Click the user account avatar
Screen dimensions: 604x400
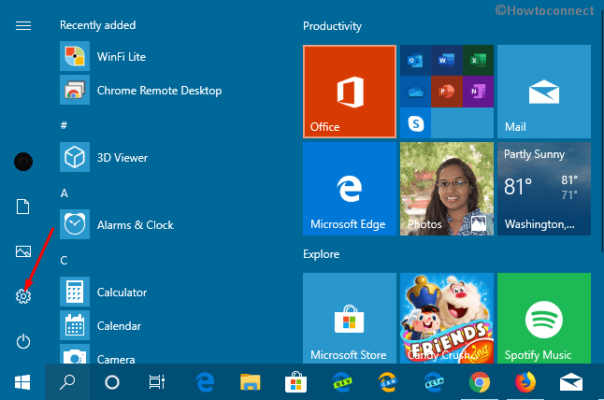[23, 161]
